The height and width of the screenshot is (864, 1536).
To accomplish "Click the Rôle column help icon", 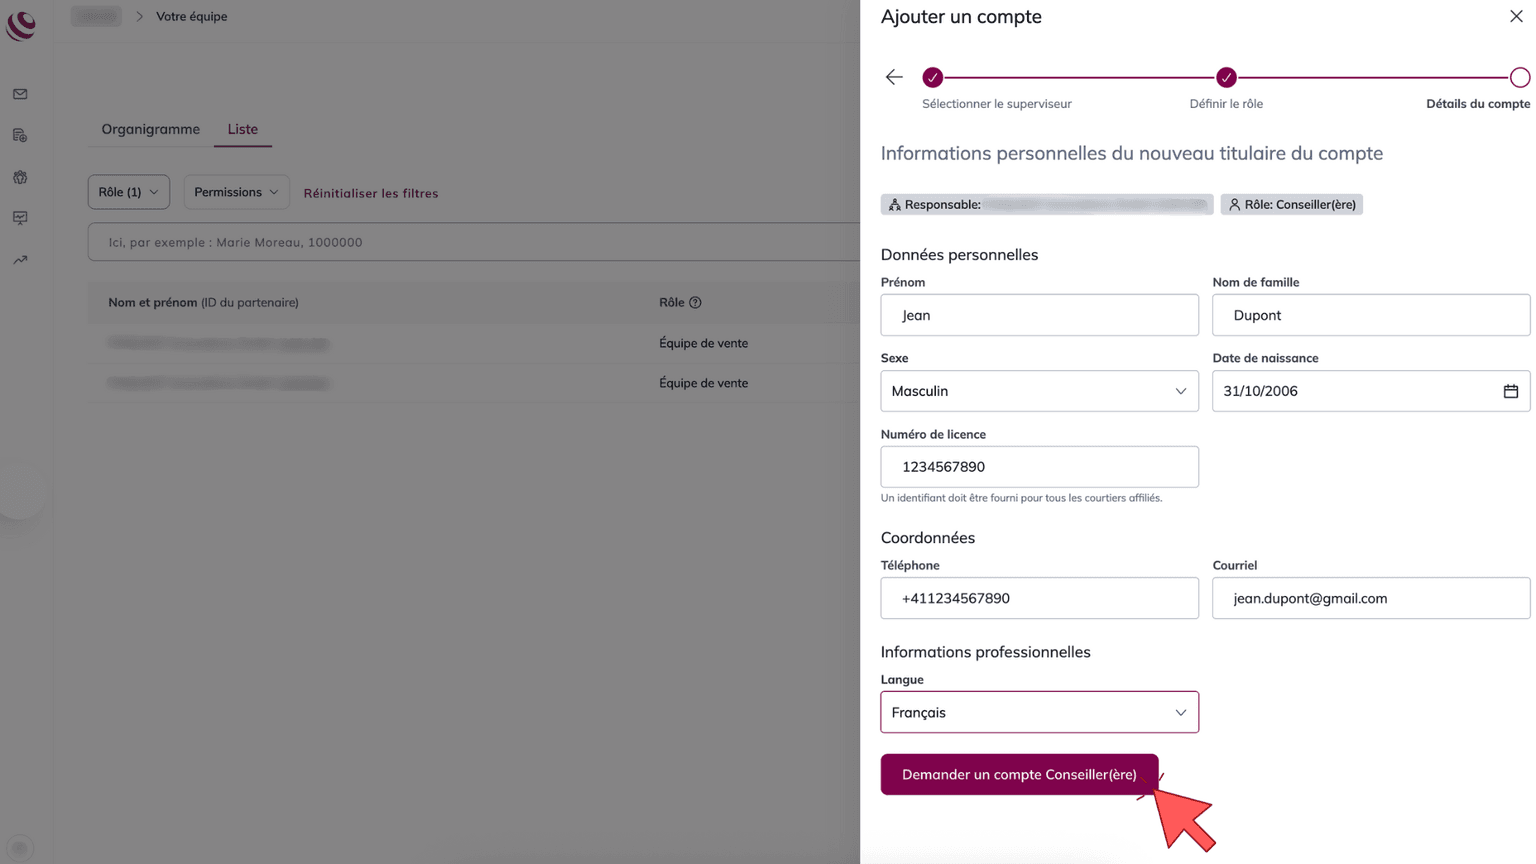I will [x=695, y=302].
